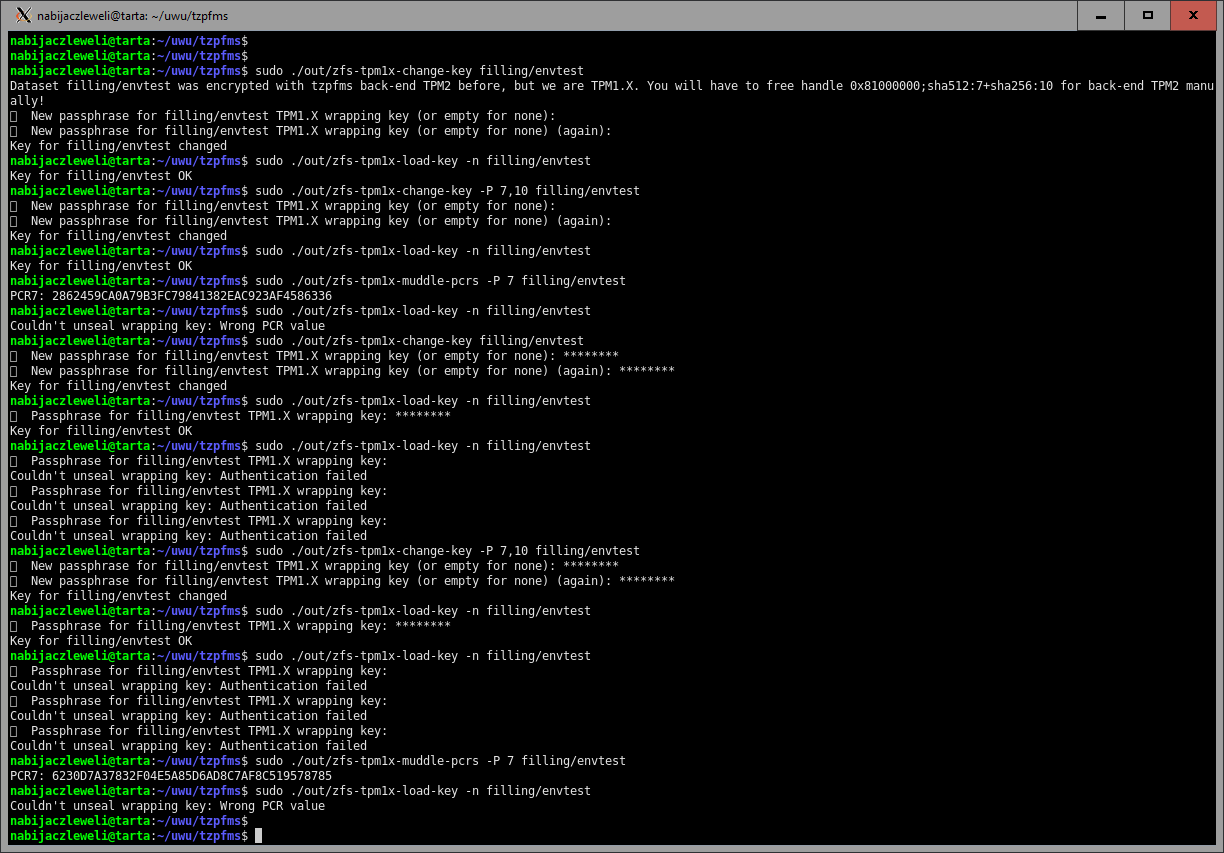Screen dimensions: 1224x853
Task: Click the final 'Wrong PCR value' error
Action: [167, 806]
